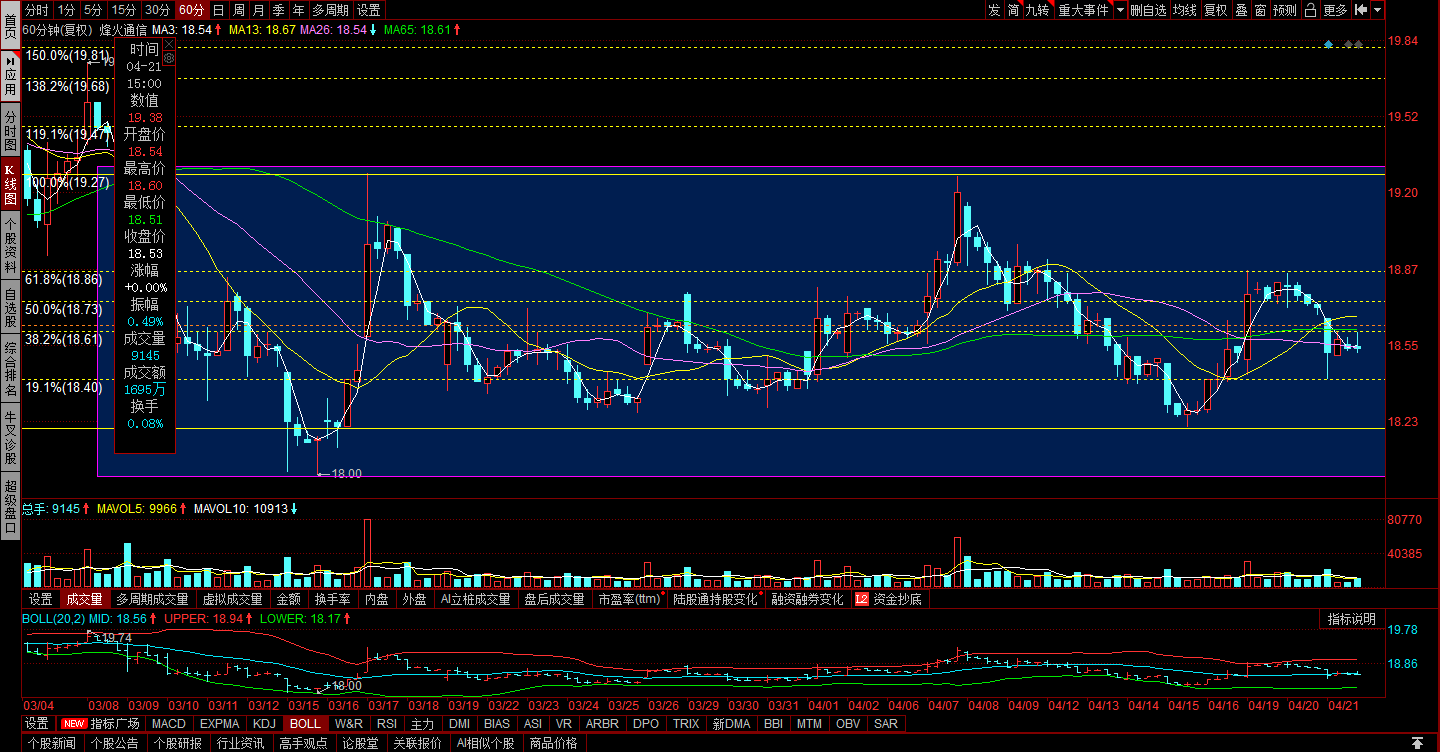Switch to 分时 period

click(37, 10)
